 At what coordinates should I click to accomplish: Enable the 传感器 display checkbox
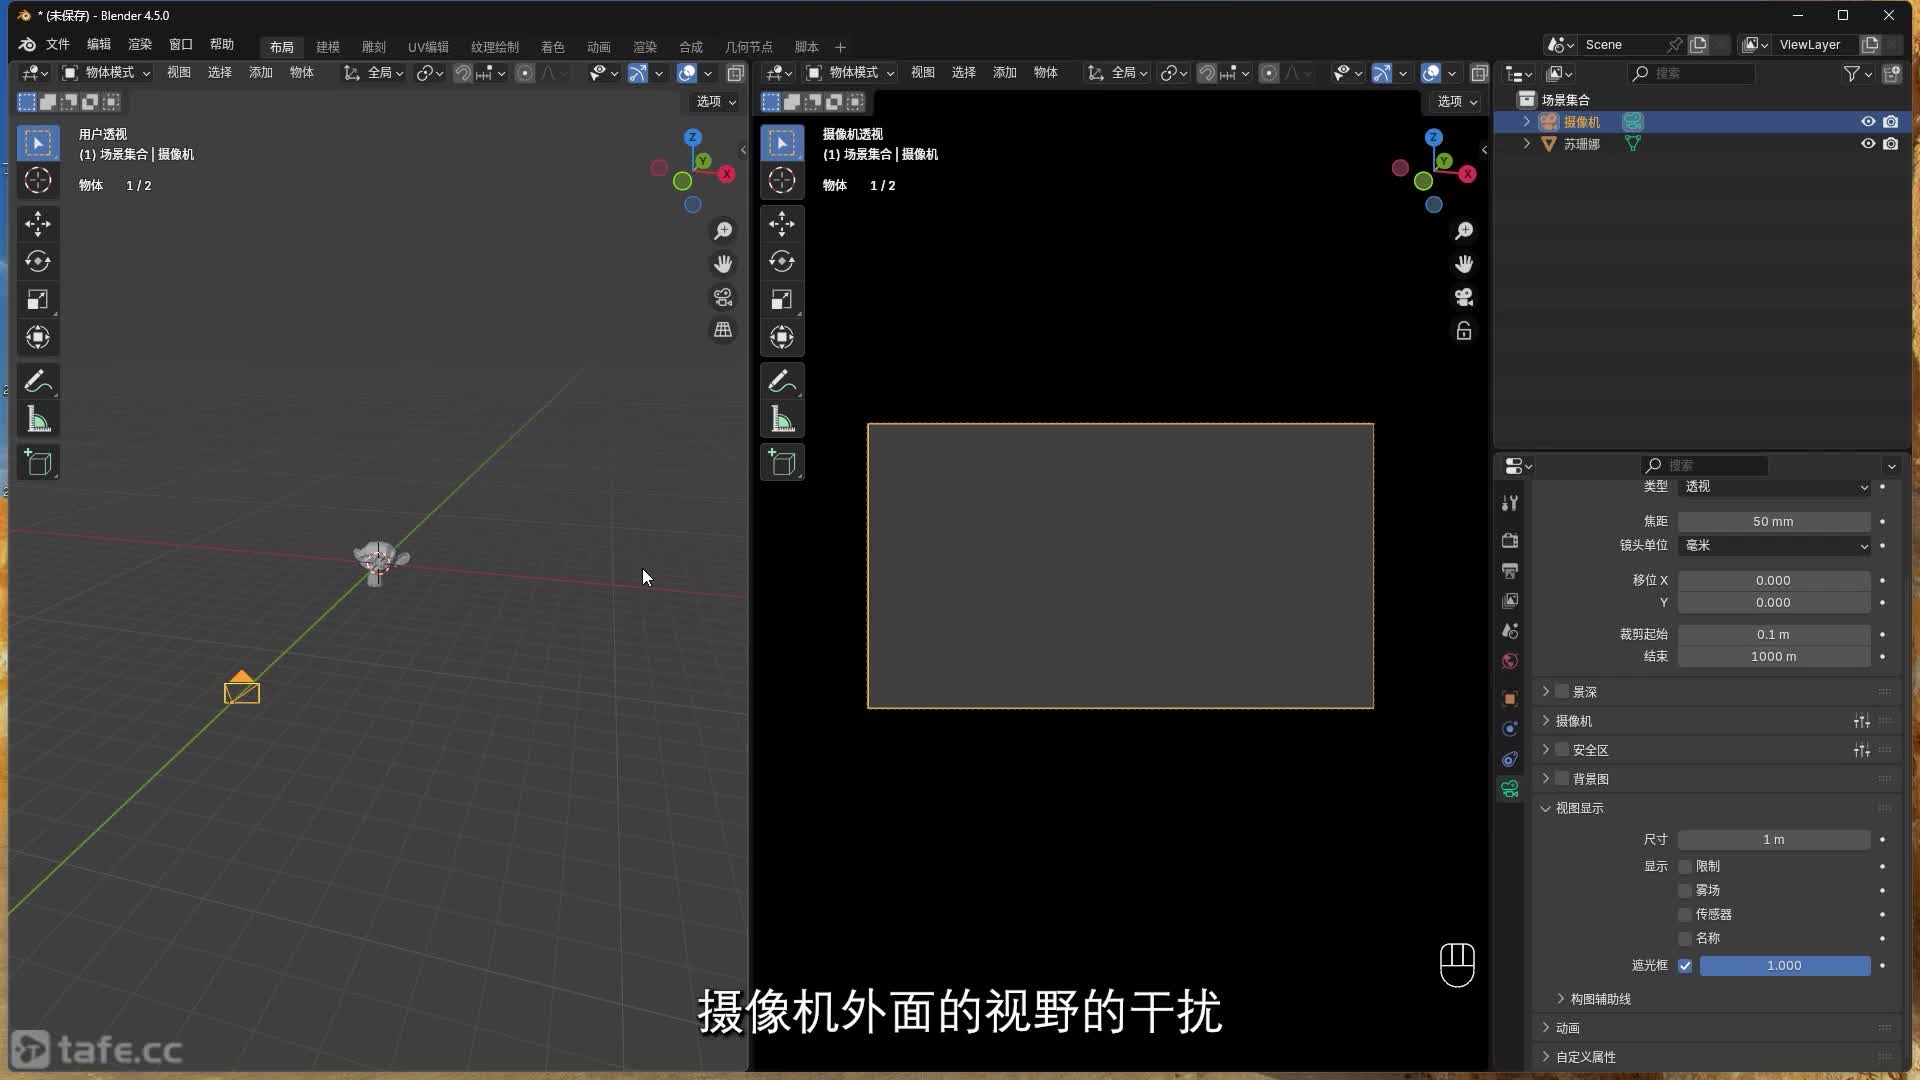1685,915
